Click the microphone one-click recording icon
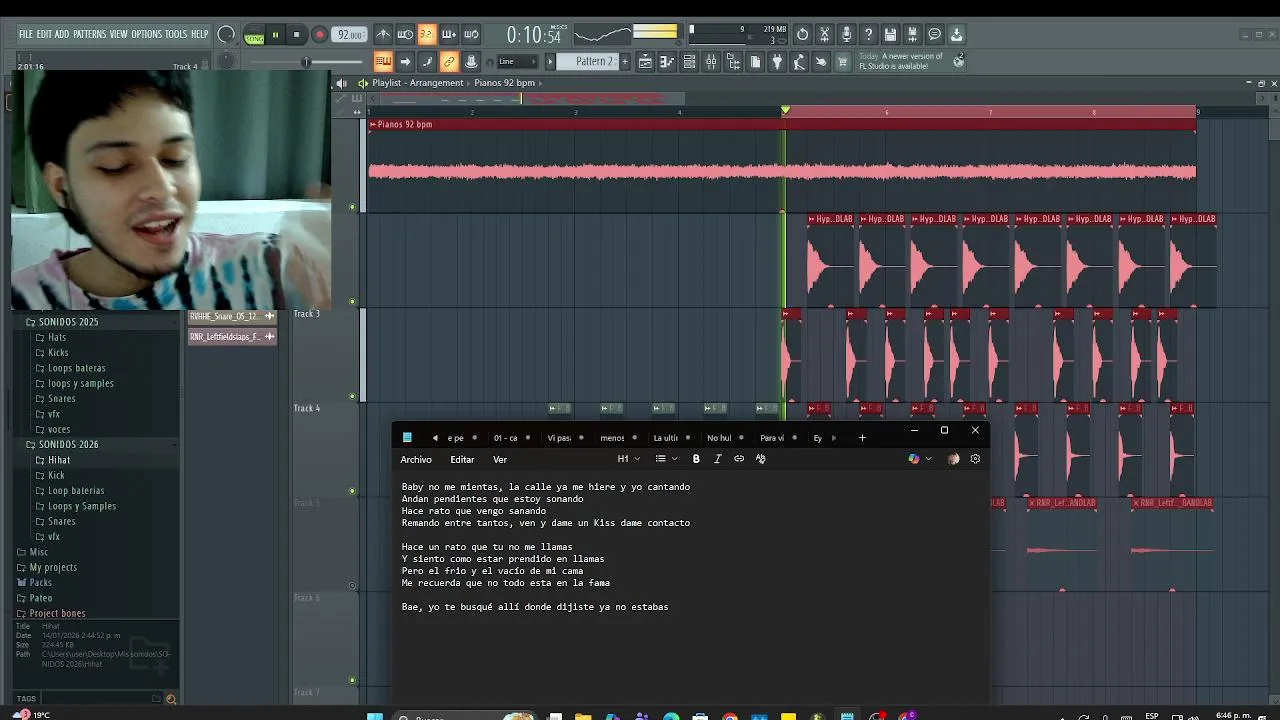This screenshot has height=720, width=1280. [x=846, y=34]
